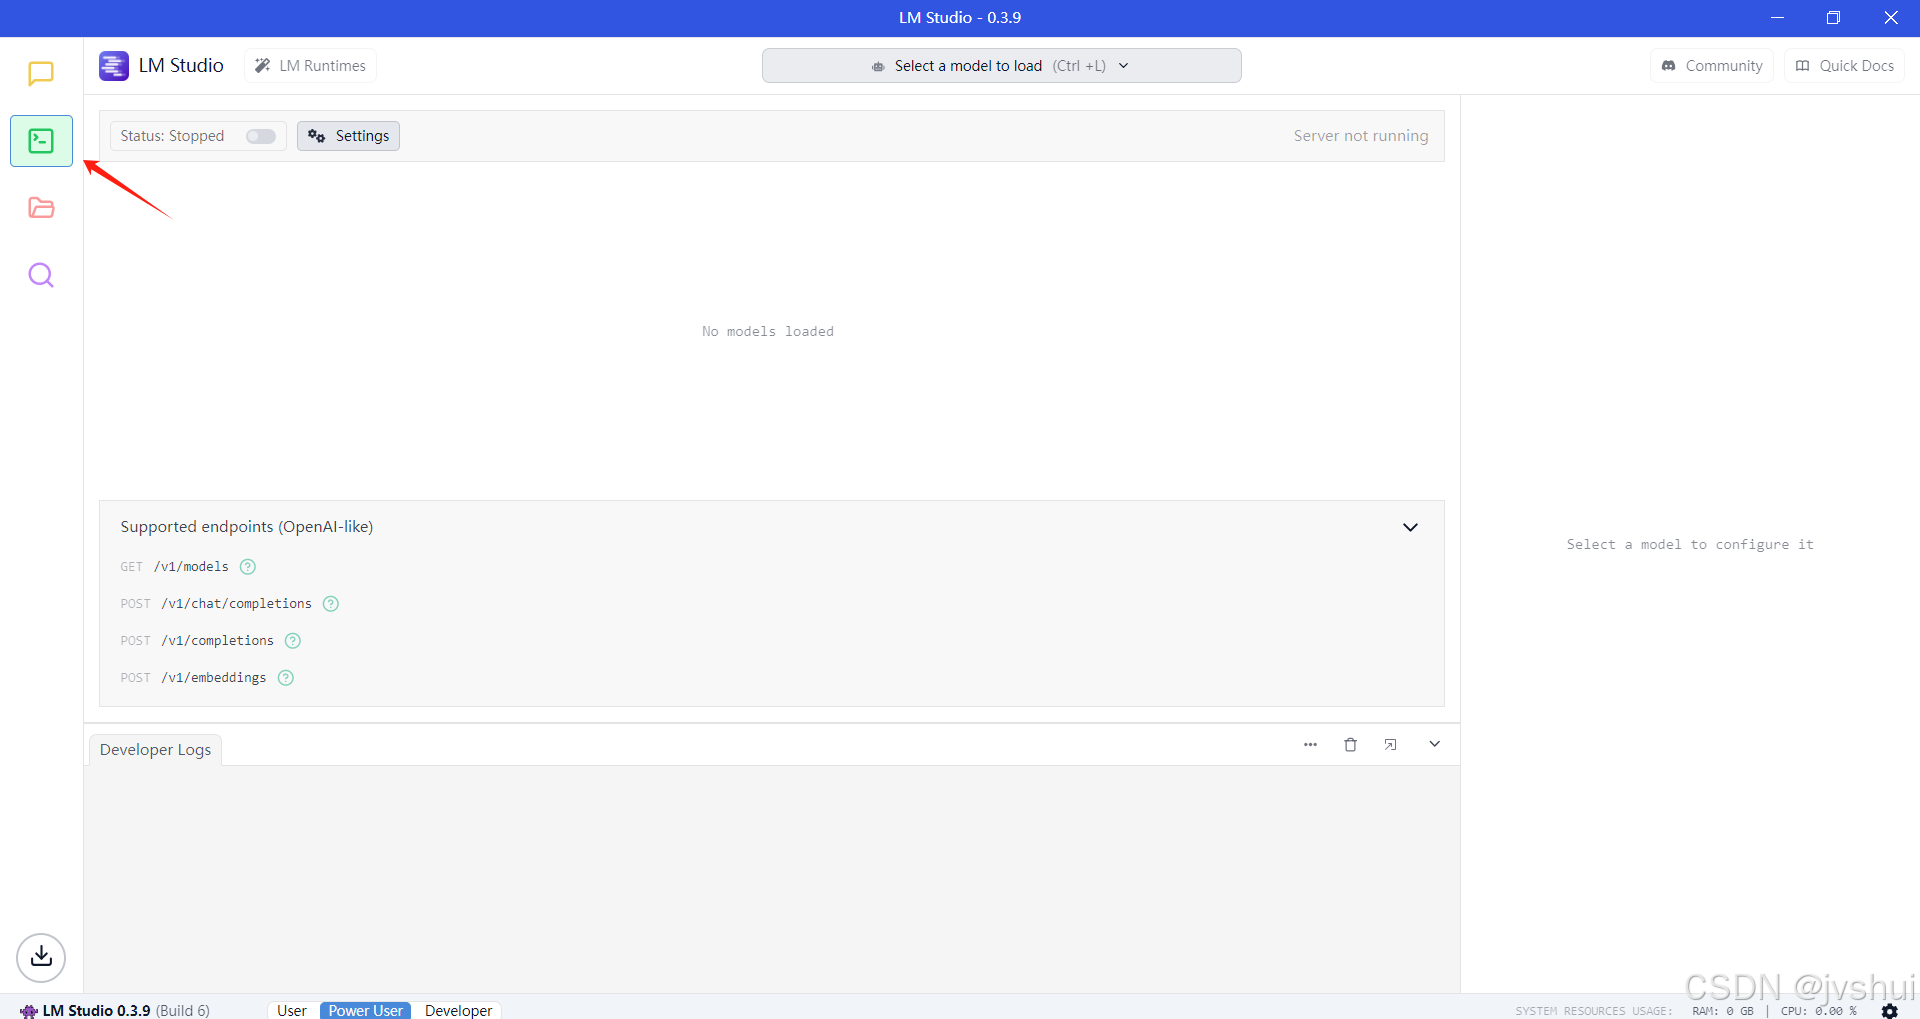Image resolution: width=1920 pixels, height=1019 pixels.
Task: Switch to Developer mode
Action: coord(458,1010)
